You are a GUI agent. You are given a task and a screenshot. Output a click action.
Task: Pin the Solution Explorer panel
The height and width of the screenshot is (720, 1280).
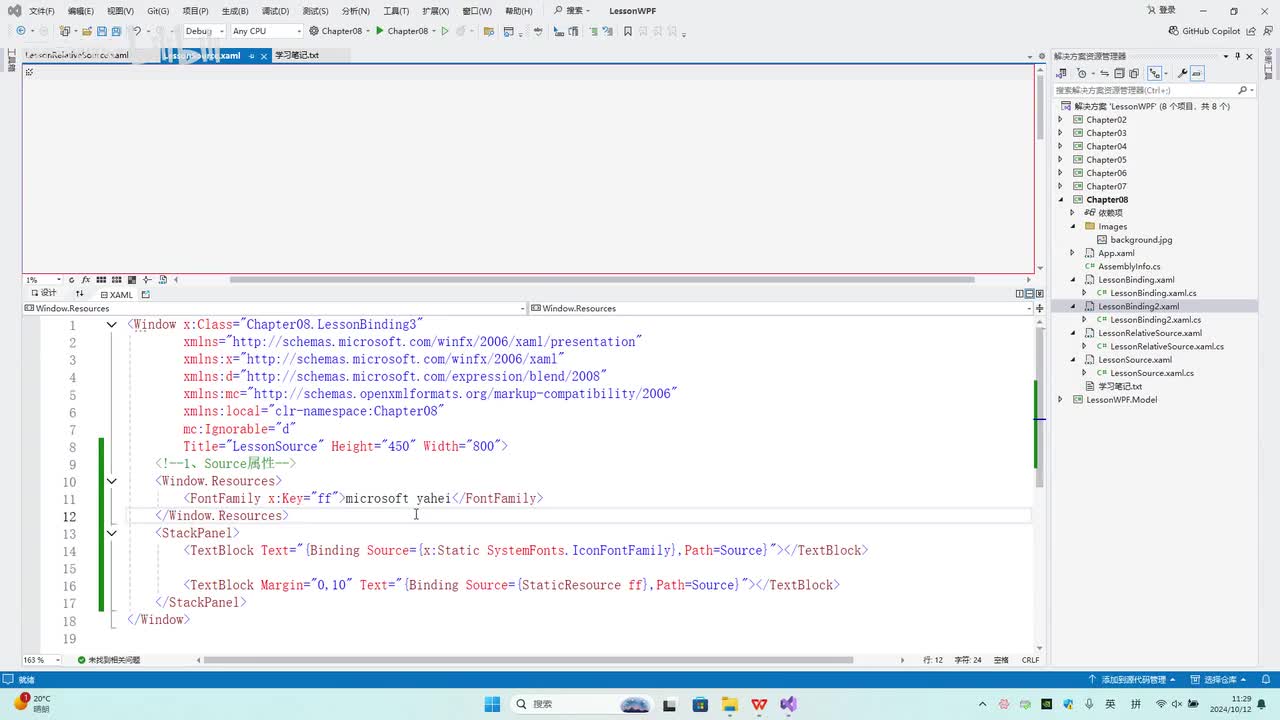tap(1237, 56)
